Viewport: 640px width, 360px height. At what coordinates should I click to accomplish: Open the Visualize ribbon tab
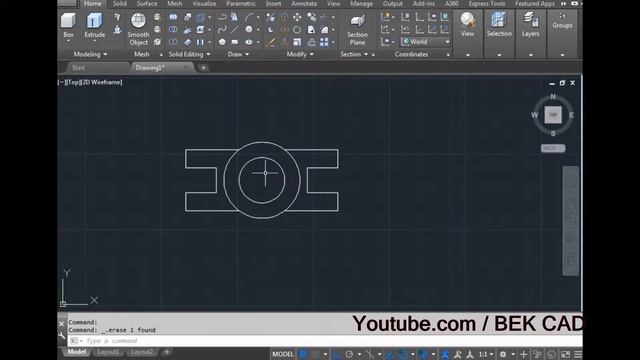(x=204, y=4)
